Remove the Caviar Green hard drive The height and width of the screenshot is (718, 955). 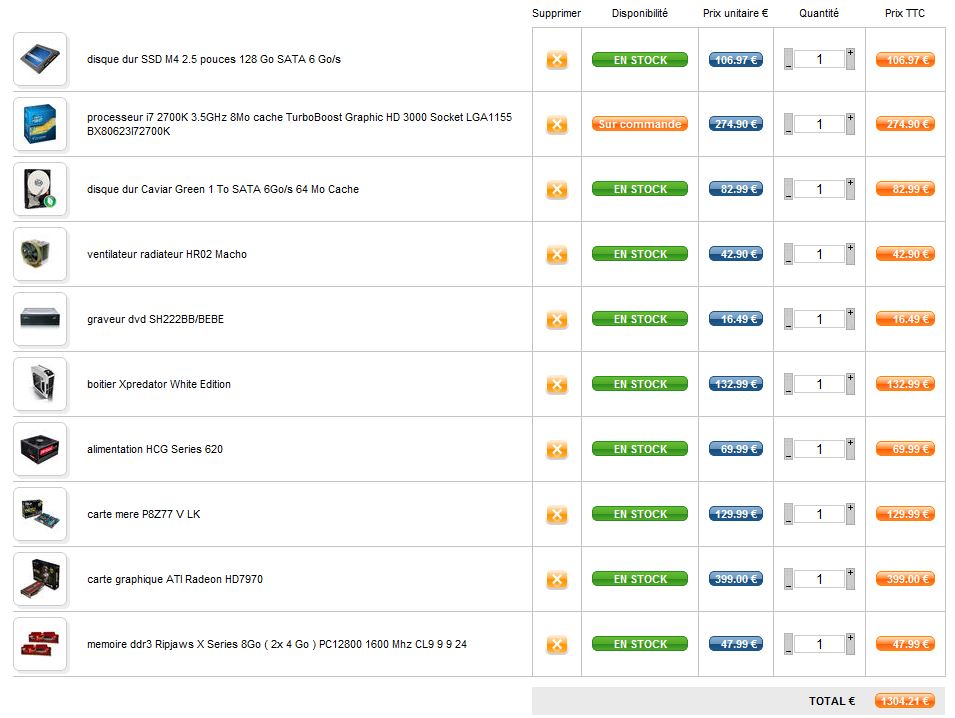click(x=557, y=190)
